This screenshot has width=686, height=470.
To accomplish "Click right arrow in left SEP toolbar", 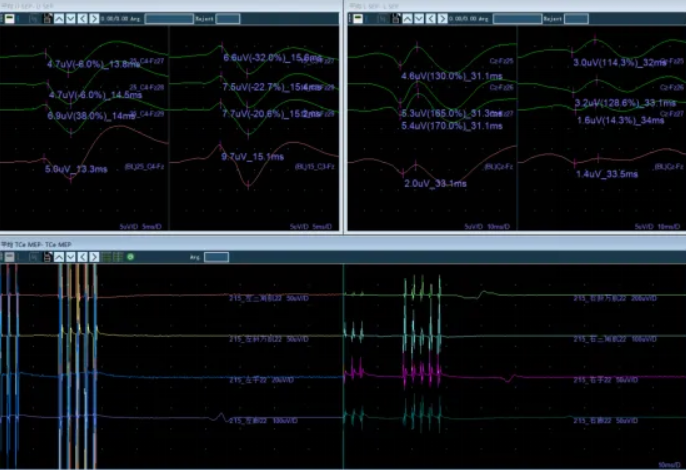I will [94, 18].
